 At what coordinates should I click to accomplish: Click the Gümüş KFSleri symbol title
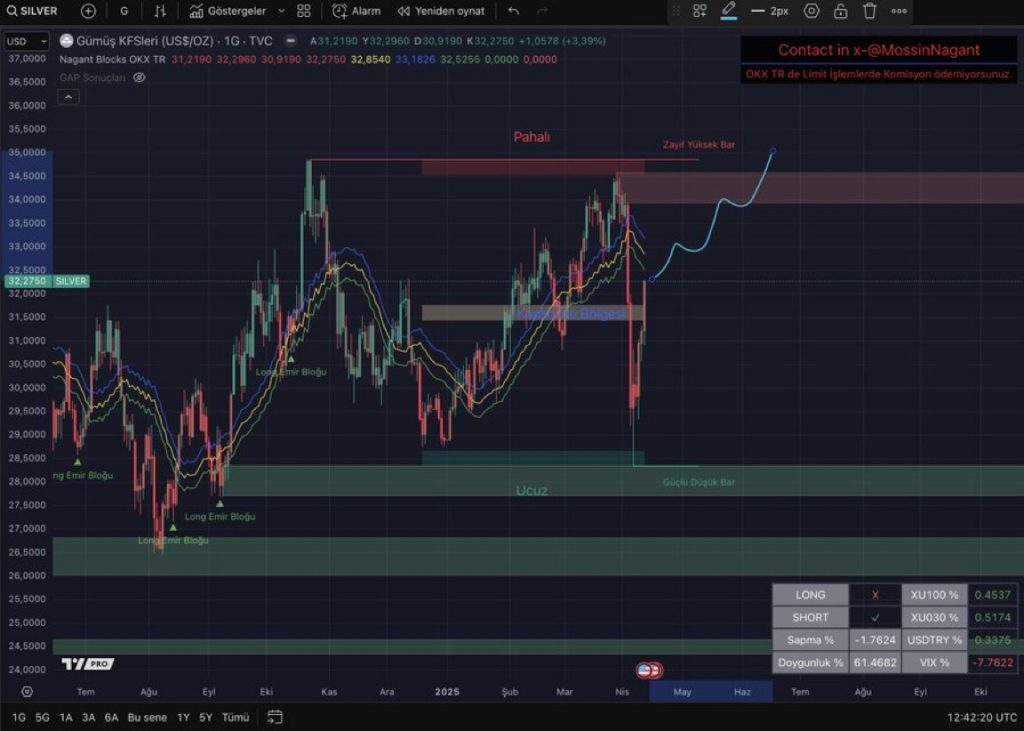pyautogui.click(x=174, y=41)
